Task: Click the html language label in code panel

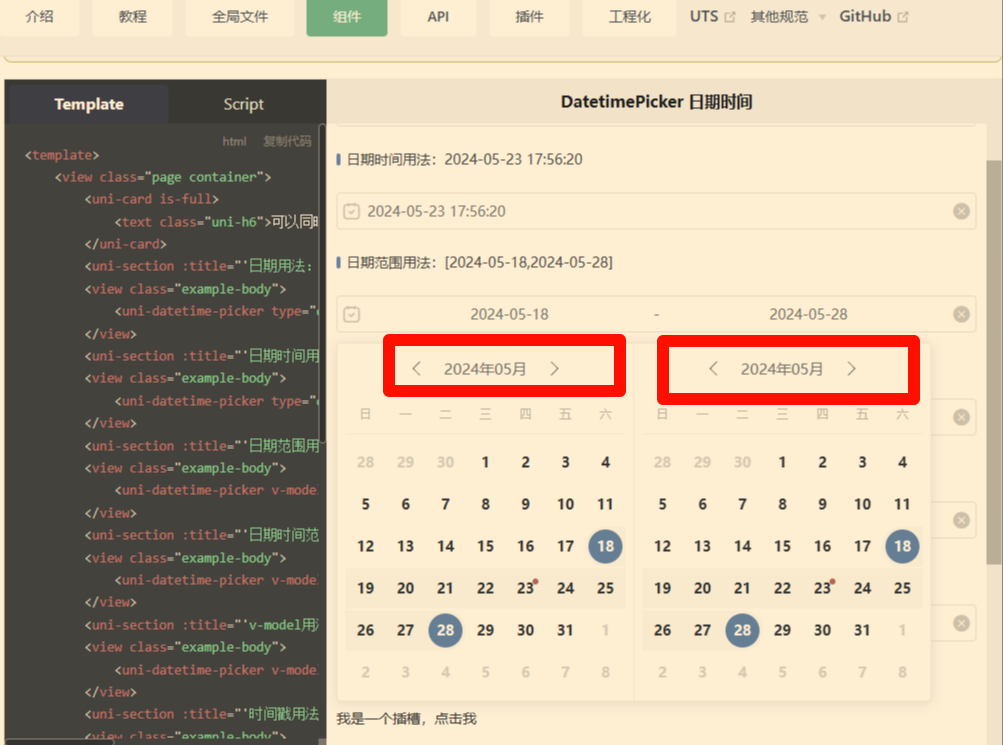Action: coord(234,141)
